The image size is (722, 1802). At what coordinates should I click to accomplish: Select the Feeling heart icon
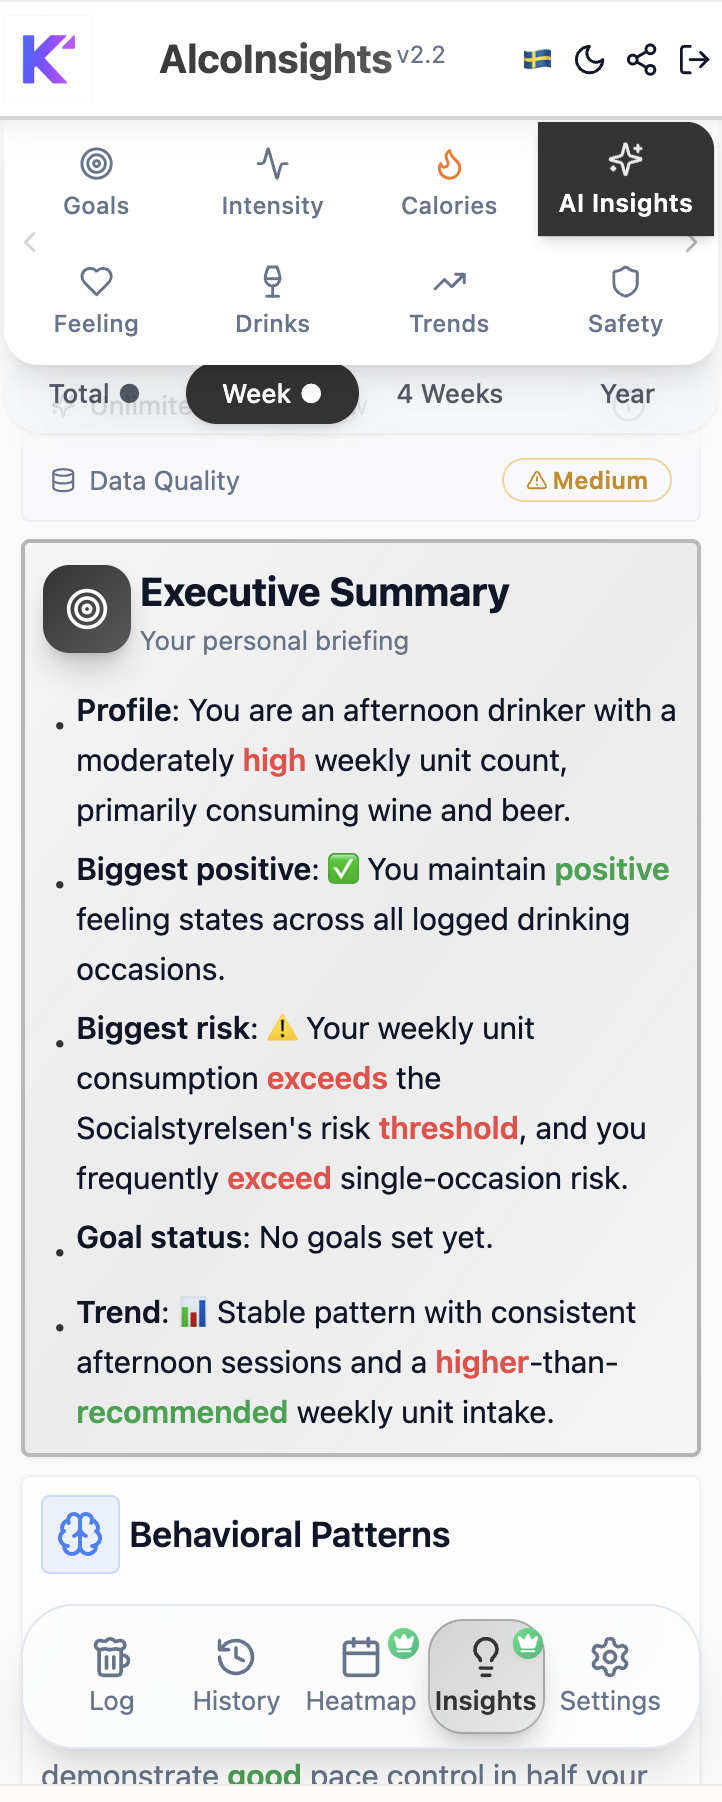(x=96, y=281)
